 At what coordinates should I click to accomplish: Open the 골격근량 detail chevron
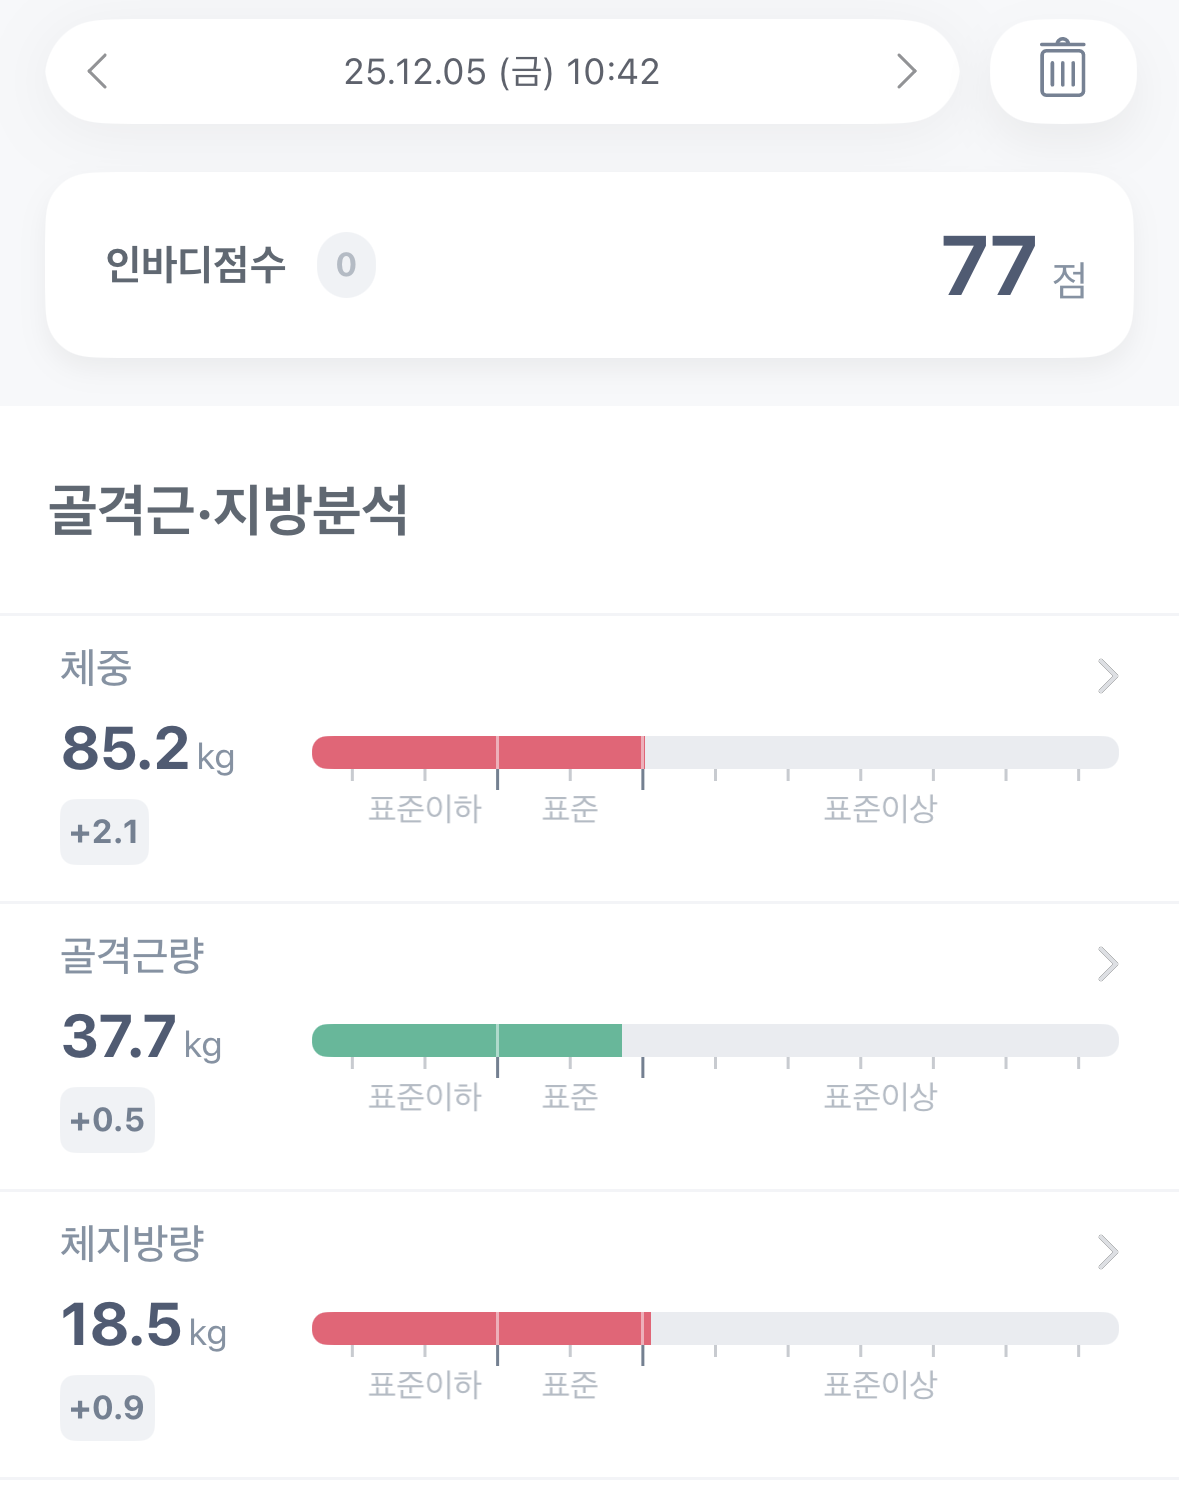(x=1107, y=964)
